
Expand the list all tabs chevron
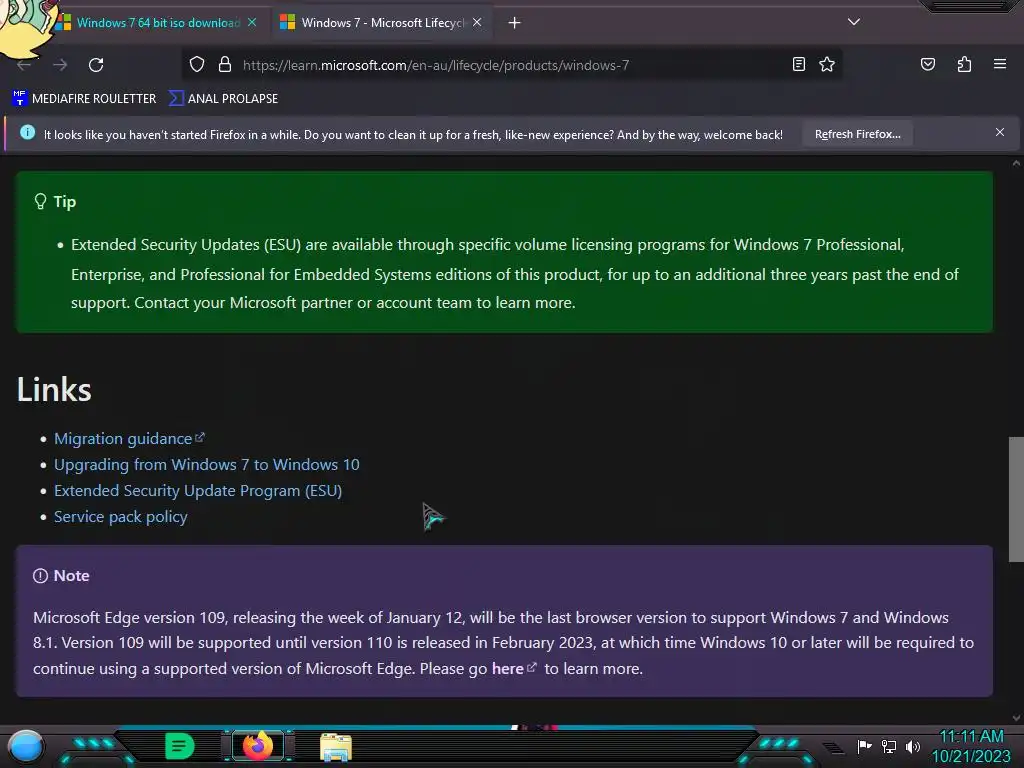click(854, 22)
